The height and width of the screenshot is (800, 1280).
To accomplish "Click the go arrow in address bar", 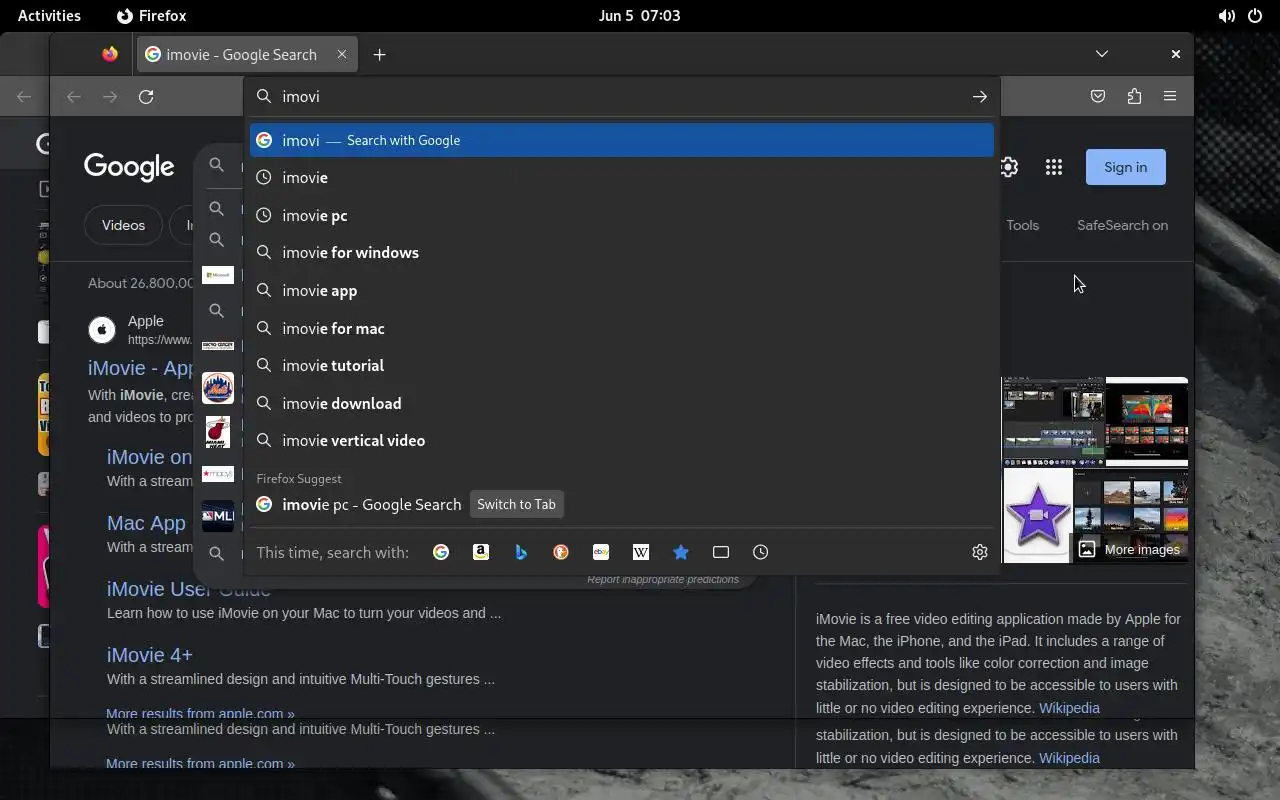I will pos(980,97).
